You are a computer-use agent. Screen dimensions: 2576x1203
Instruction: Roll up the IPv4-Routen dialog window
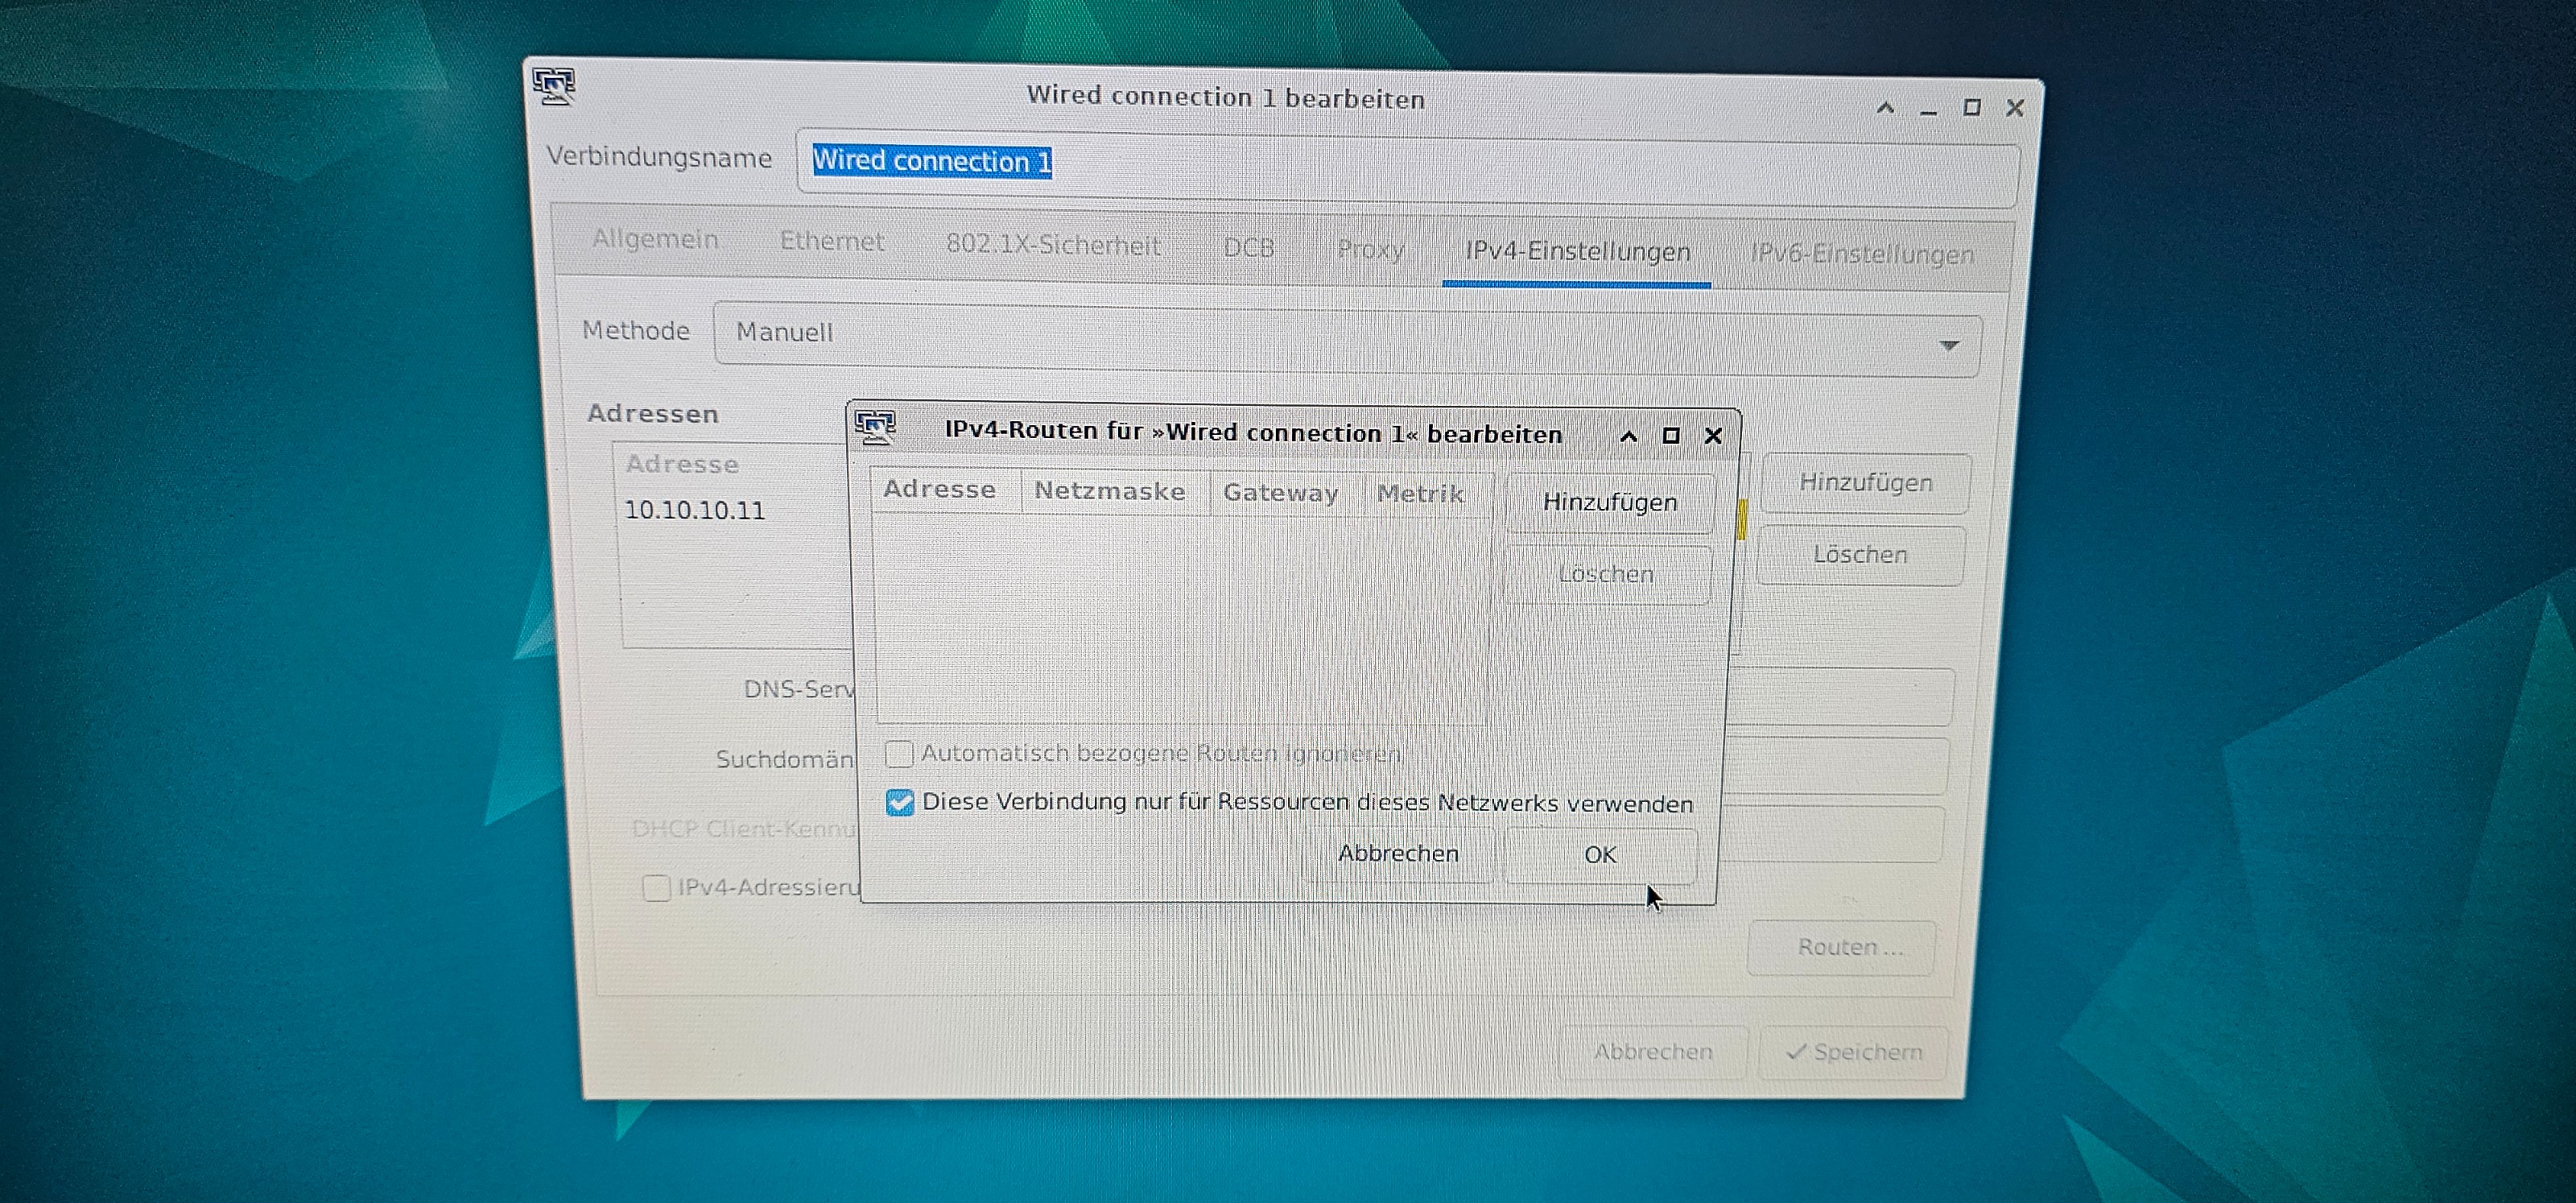click(x=1628, y=436)
